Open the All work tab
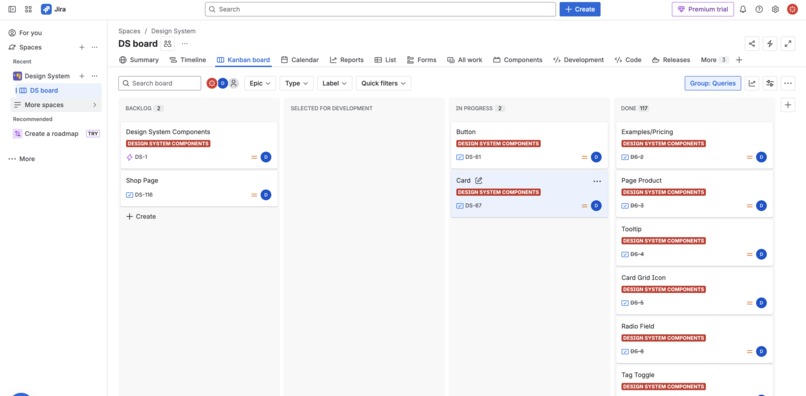Screen dimensions: 806x396 point(465,60)
